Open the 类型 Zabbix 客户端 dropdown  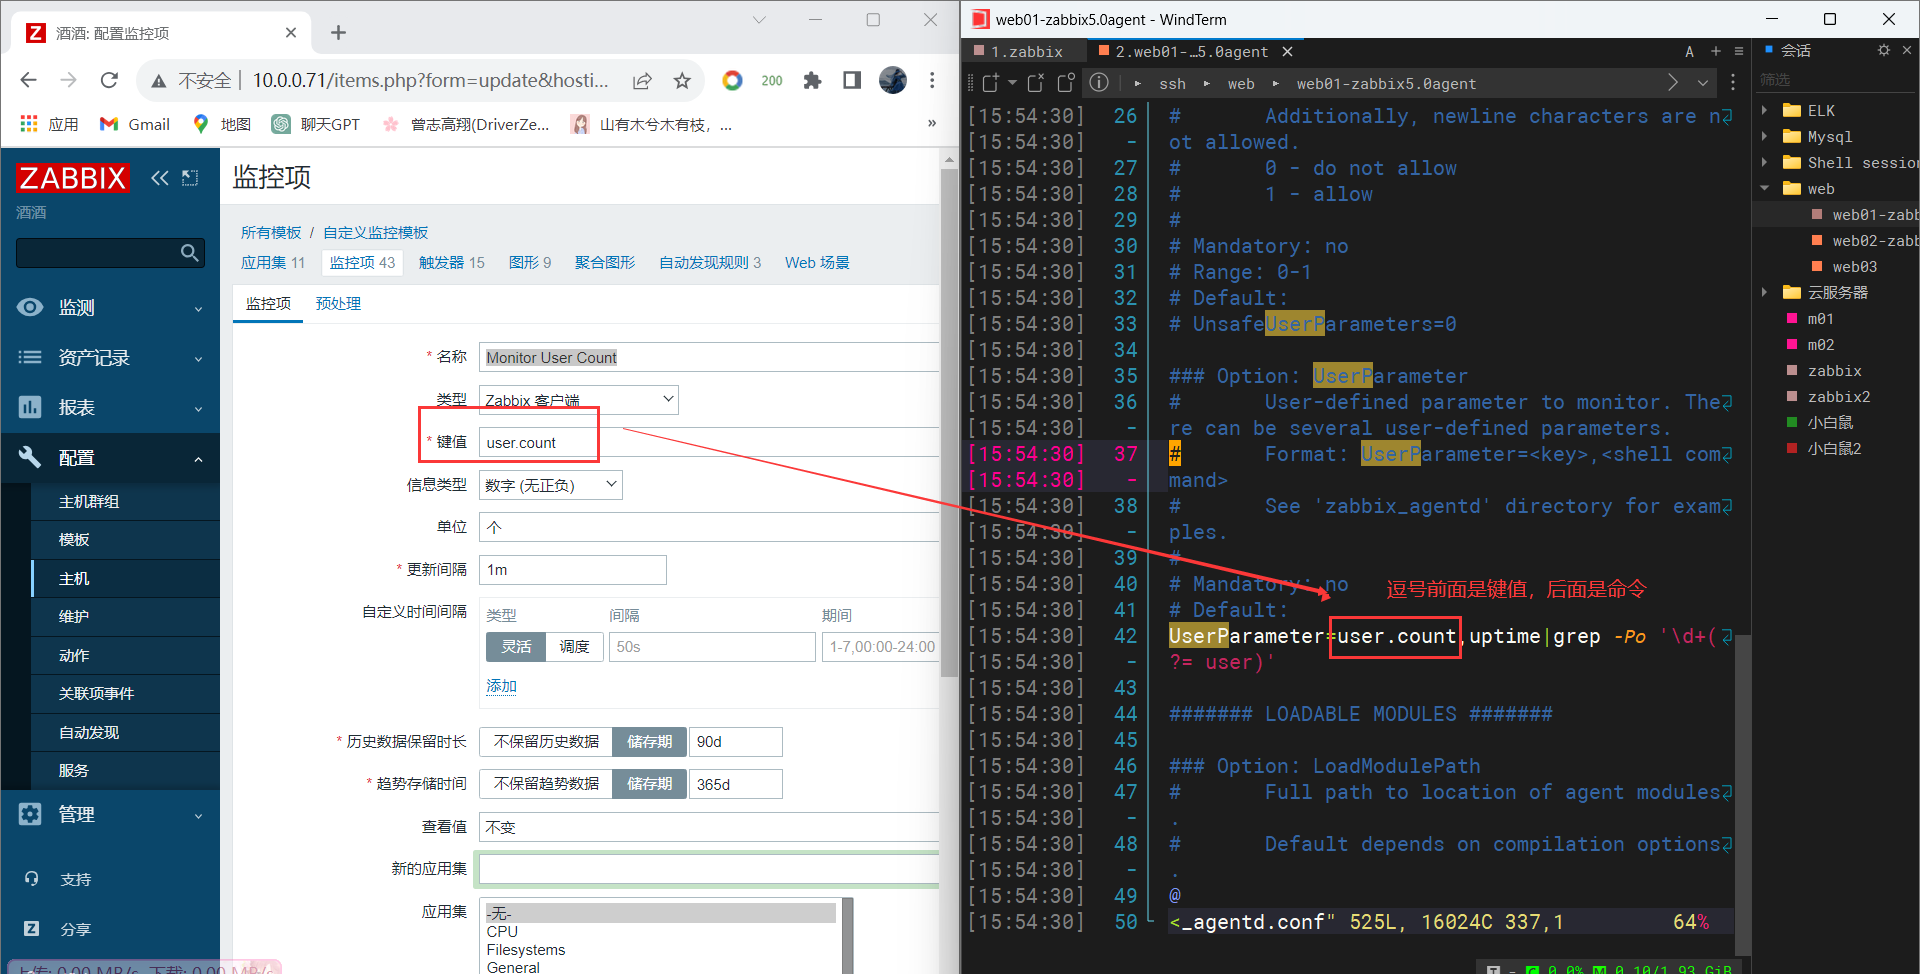pos(578,400)
